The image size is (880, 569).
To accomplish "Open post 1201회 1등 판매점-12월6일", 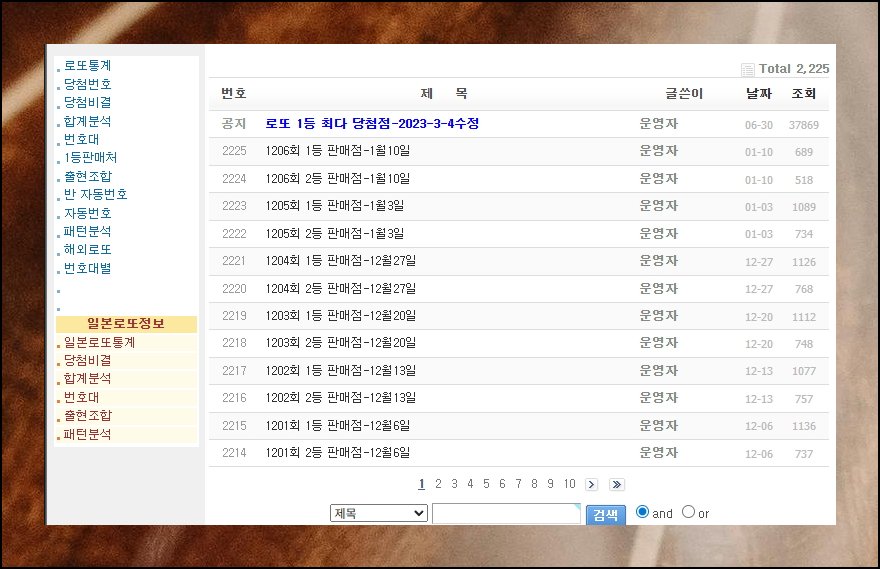I will point(337,425).
